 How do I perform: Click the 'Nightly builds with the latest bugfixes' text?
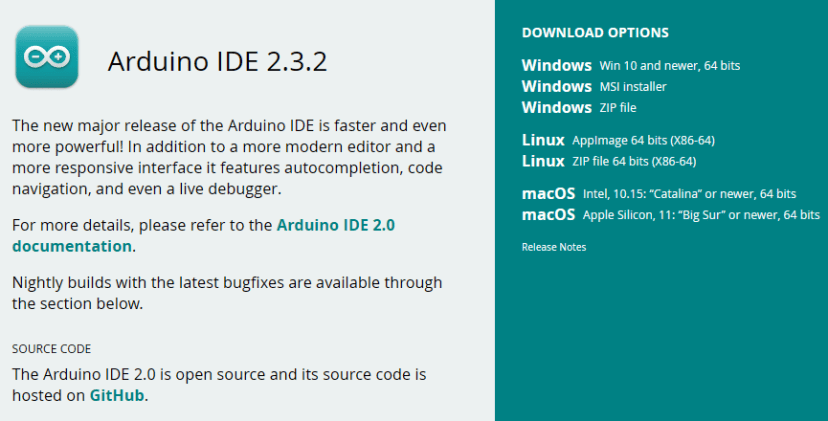point(227,293)
